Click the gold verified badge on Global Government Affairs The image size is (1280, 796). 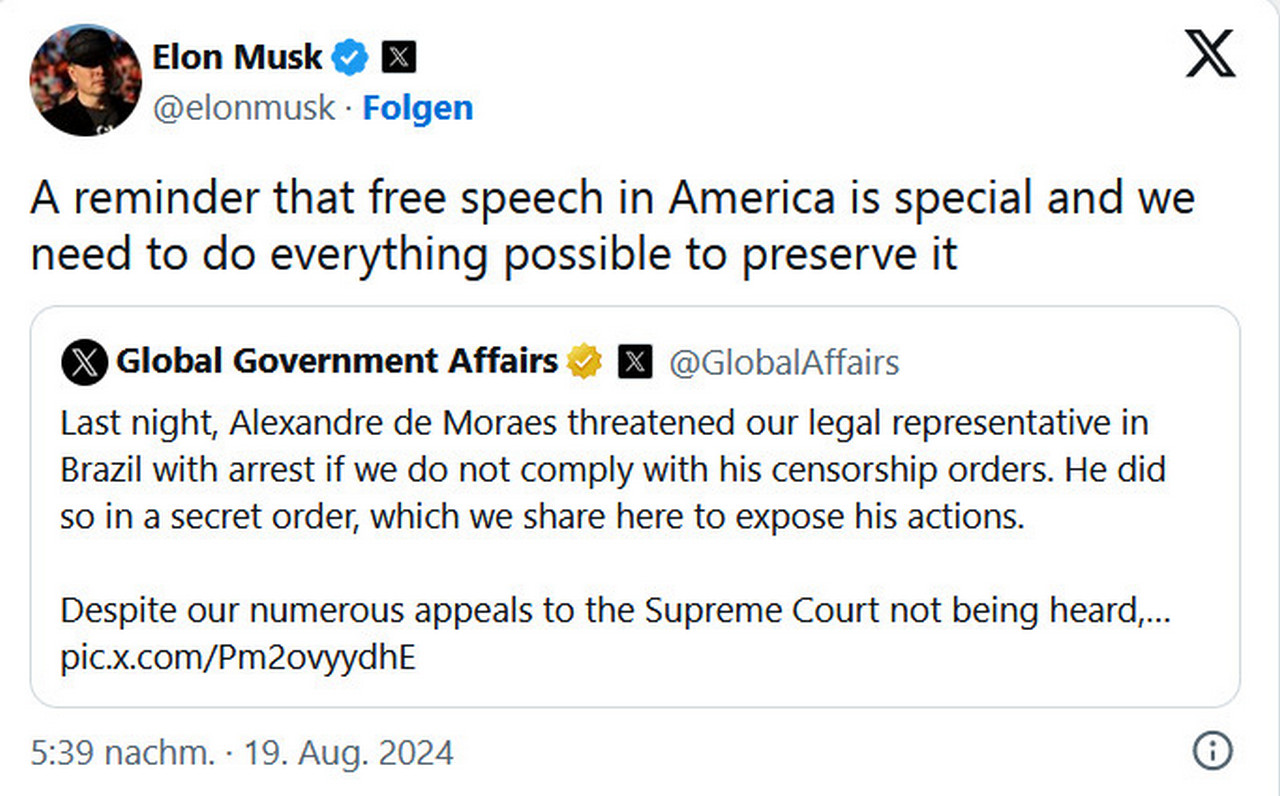click(x=585, y=361)
